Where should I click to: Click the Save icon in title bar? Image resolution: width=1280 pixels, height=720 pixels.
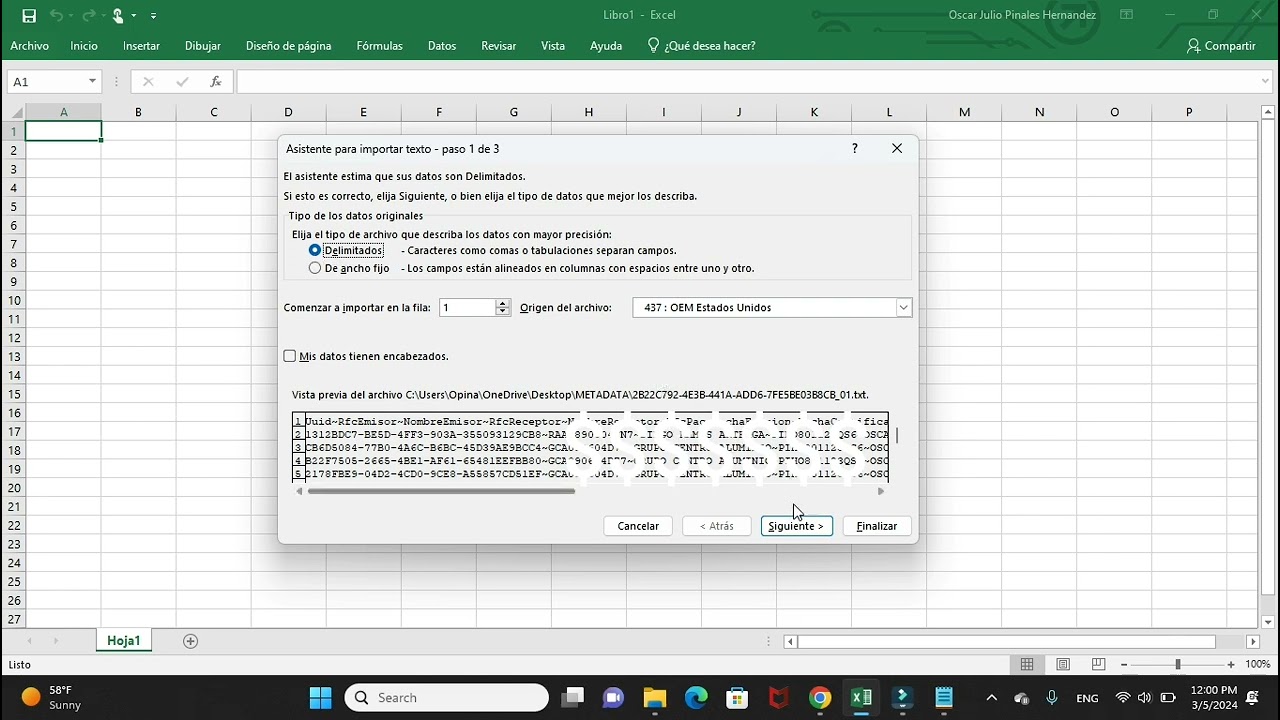tap(29, 15)
